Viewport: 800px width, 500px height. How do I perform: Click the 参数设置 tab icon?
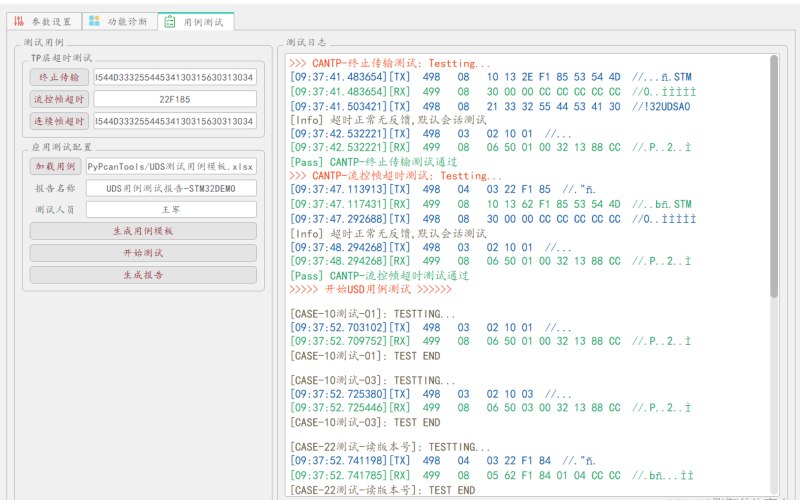click(x=19, y=21)
